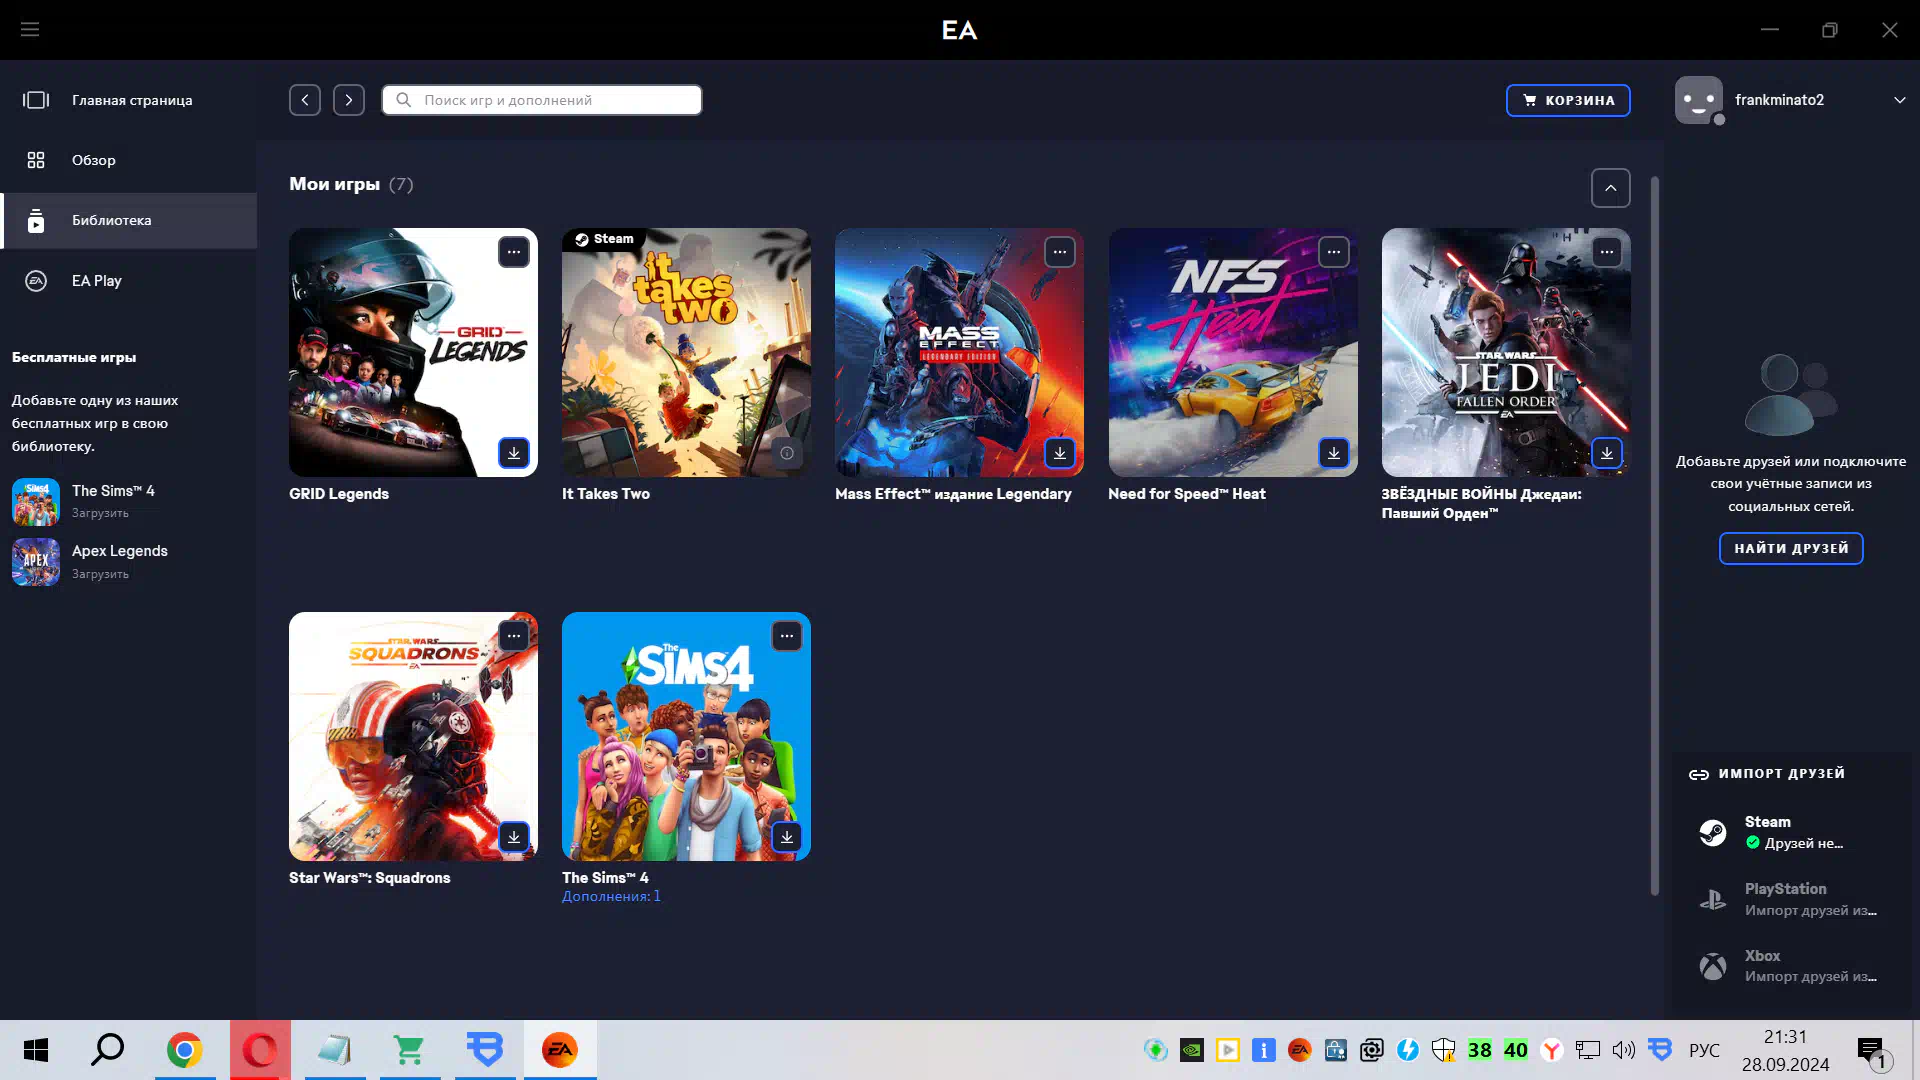1920x1080 pixels.
Task: Collapse the Мои игры section
Action: pyautogui.click(x=1610, y=188)
